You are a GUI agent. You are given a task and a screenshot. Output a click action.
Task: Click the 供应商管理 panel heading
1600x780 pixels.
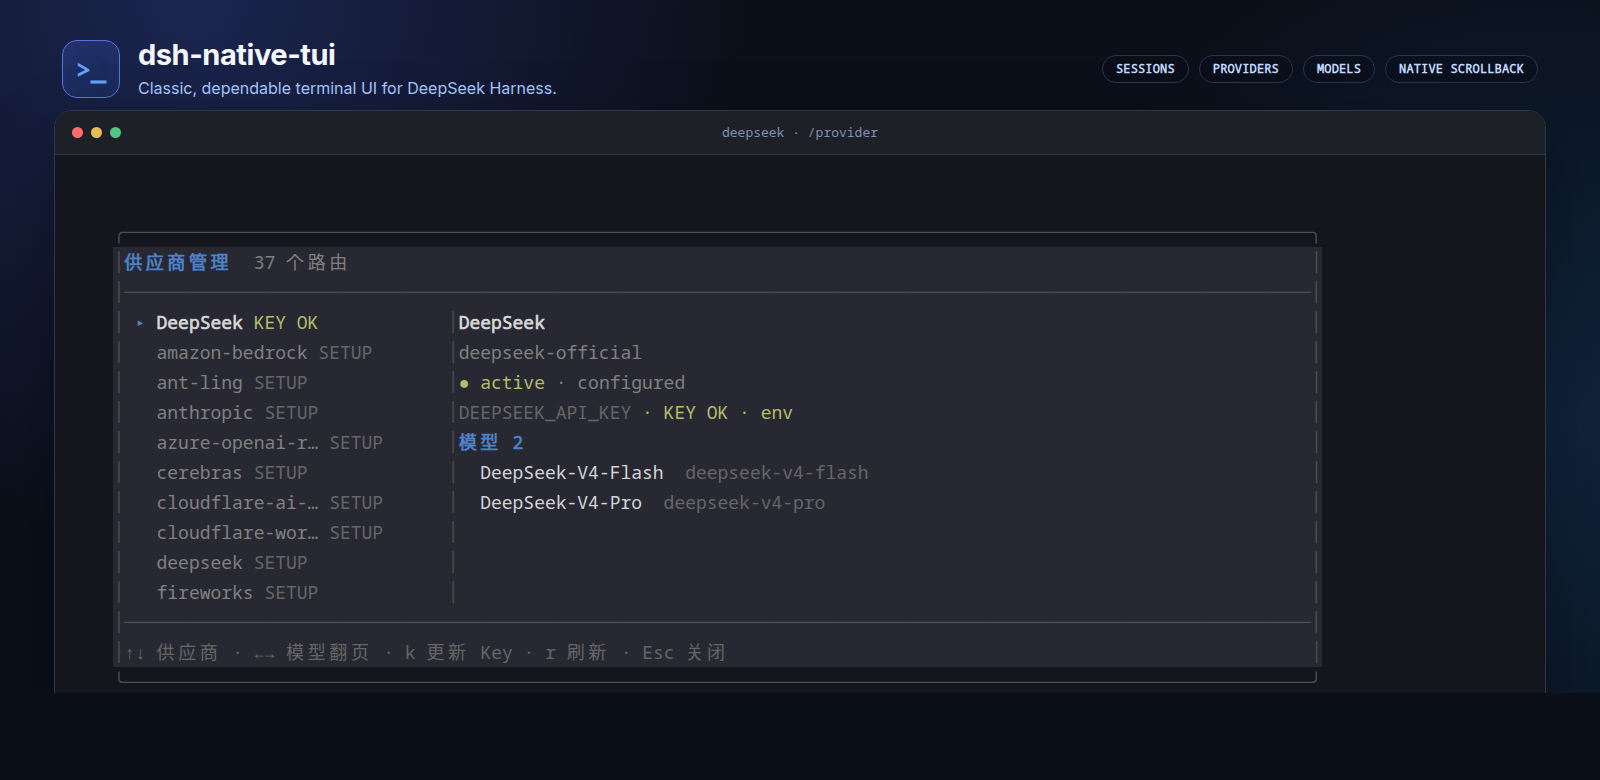[x=176, y=263]
